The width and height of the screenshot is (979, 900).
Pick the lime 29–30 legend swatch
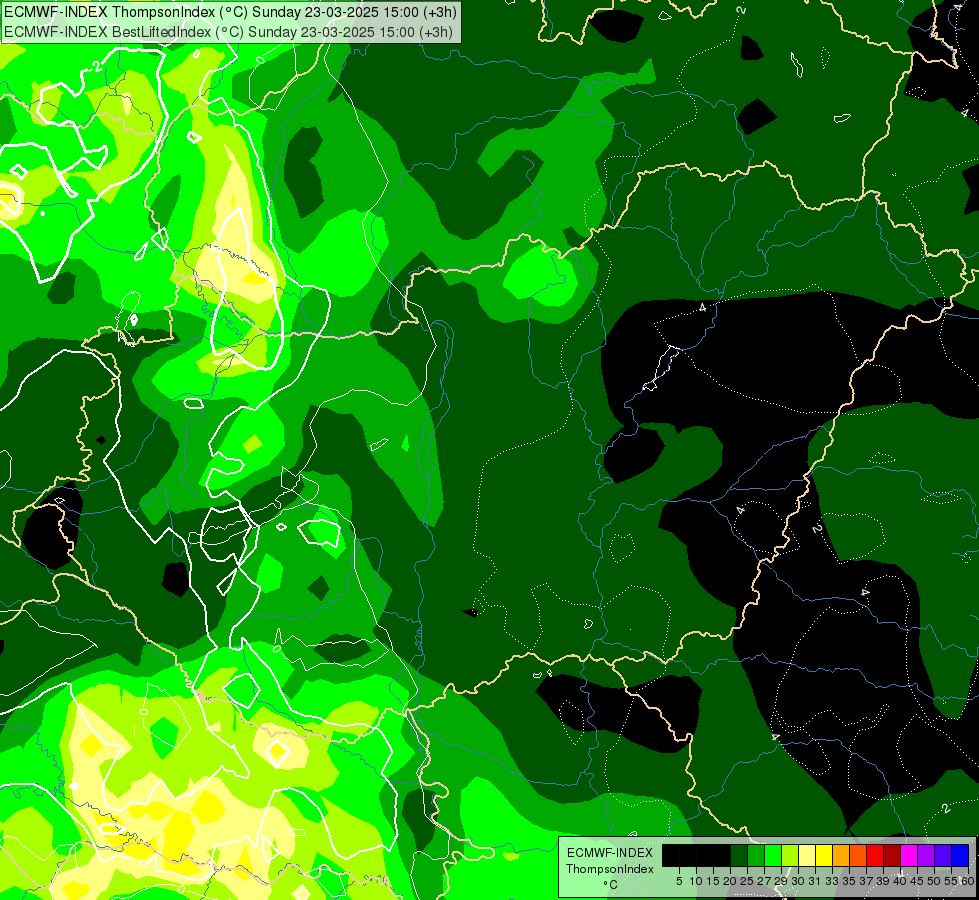click(790, 855)
